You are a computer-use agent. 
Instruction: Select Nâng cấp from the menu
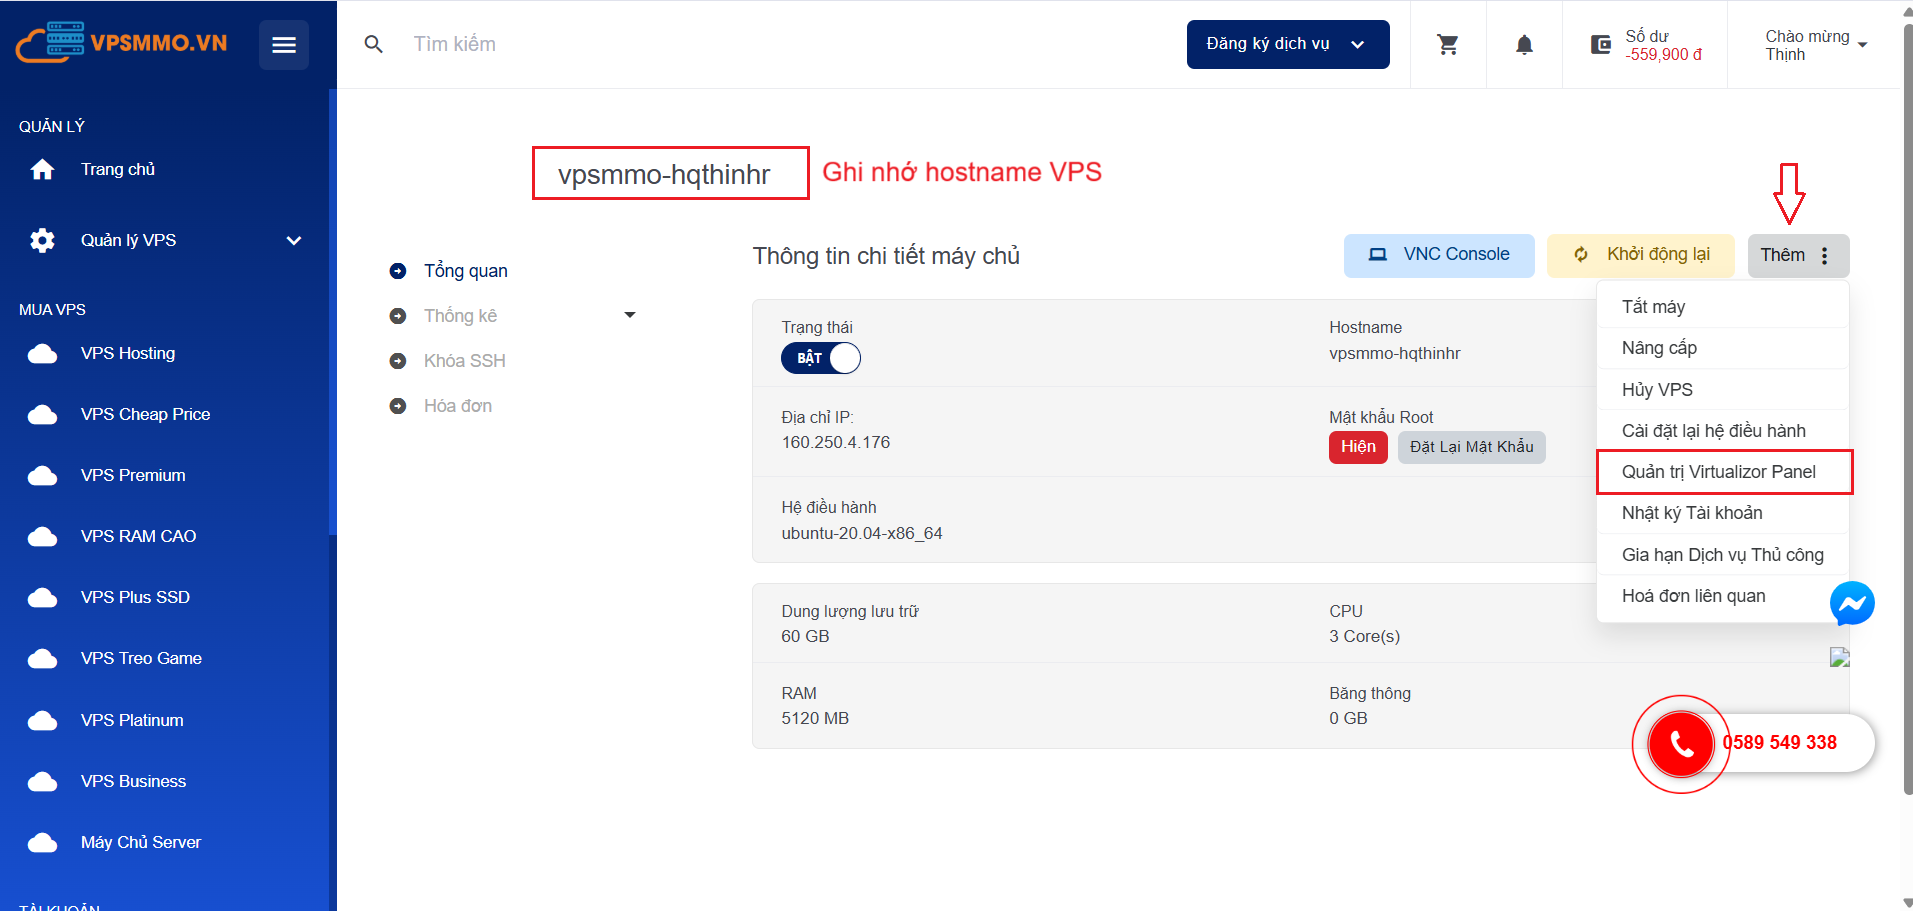pyautogui.click(x=1722, y=348)
